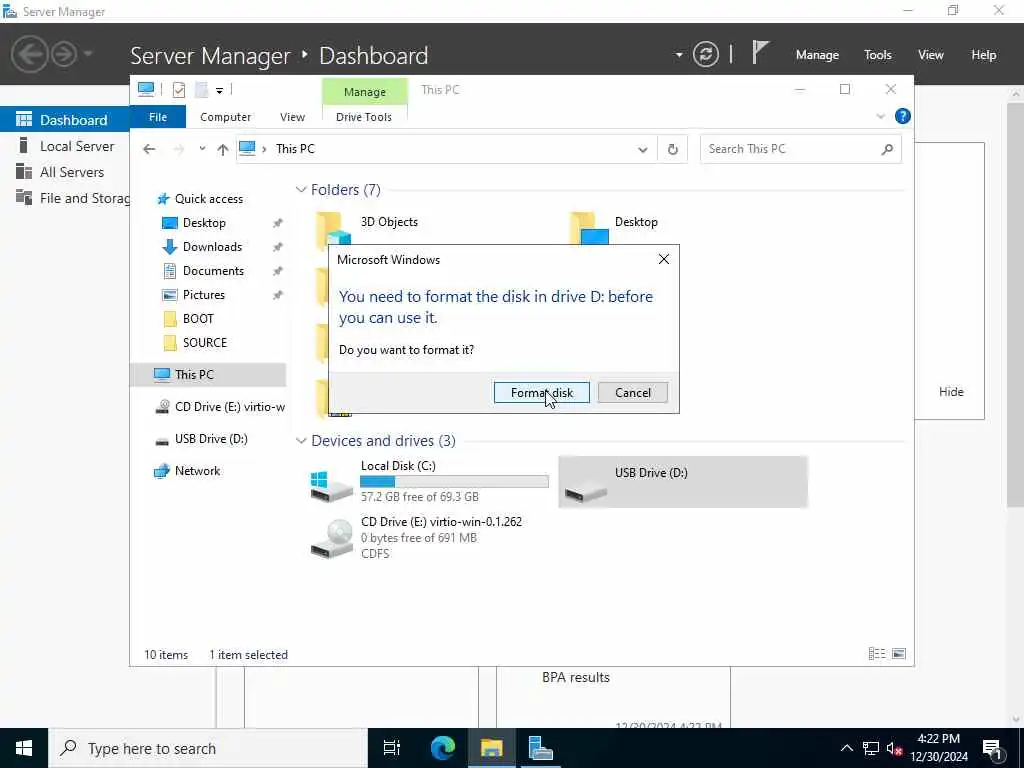Select USB Drive (D:) in navigation pane
Viewport: 1024px width, 768px height.
(211, 439)
